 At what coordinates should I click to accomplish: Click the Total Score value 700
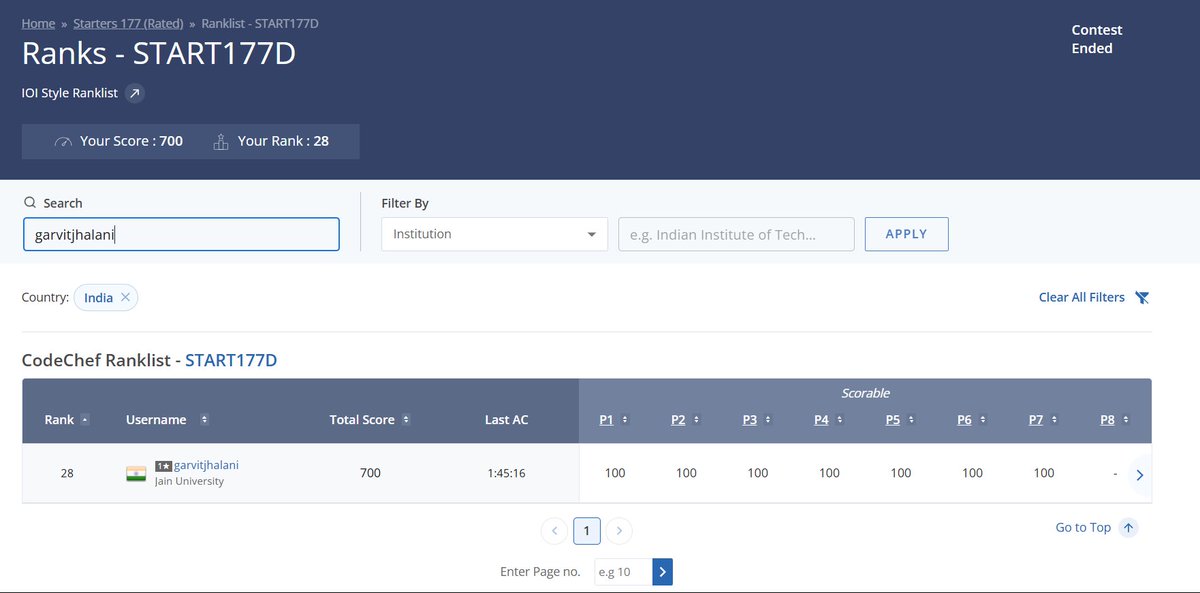tap(370, 473)
